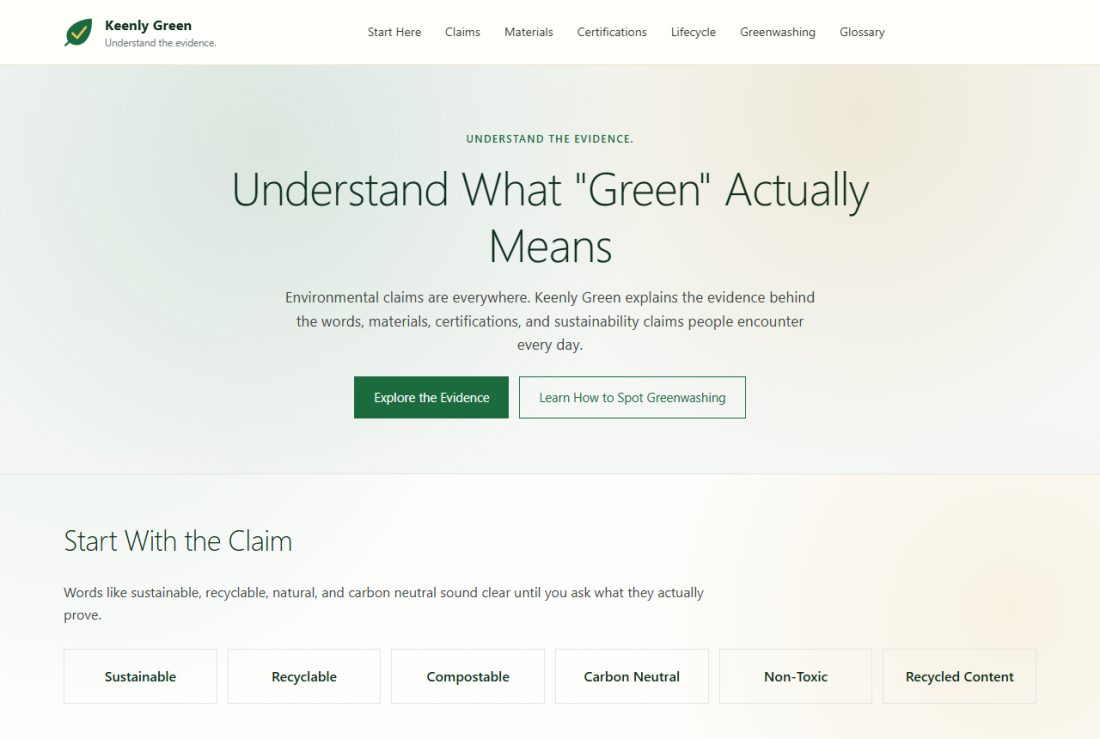The width and height of the screenshot is (1100, 739).
Task: Click the Keenly Green leaf logo icon
Action: [x=78, y=32]
